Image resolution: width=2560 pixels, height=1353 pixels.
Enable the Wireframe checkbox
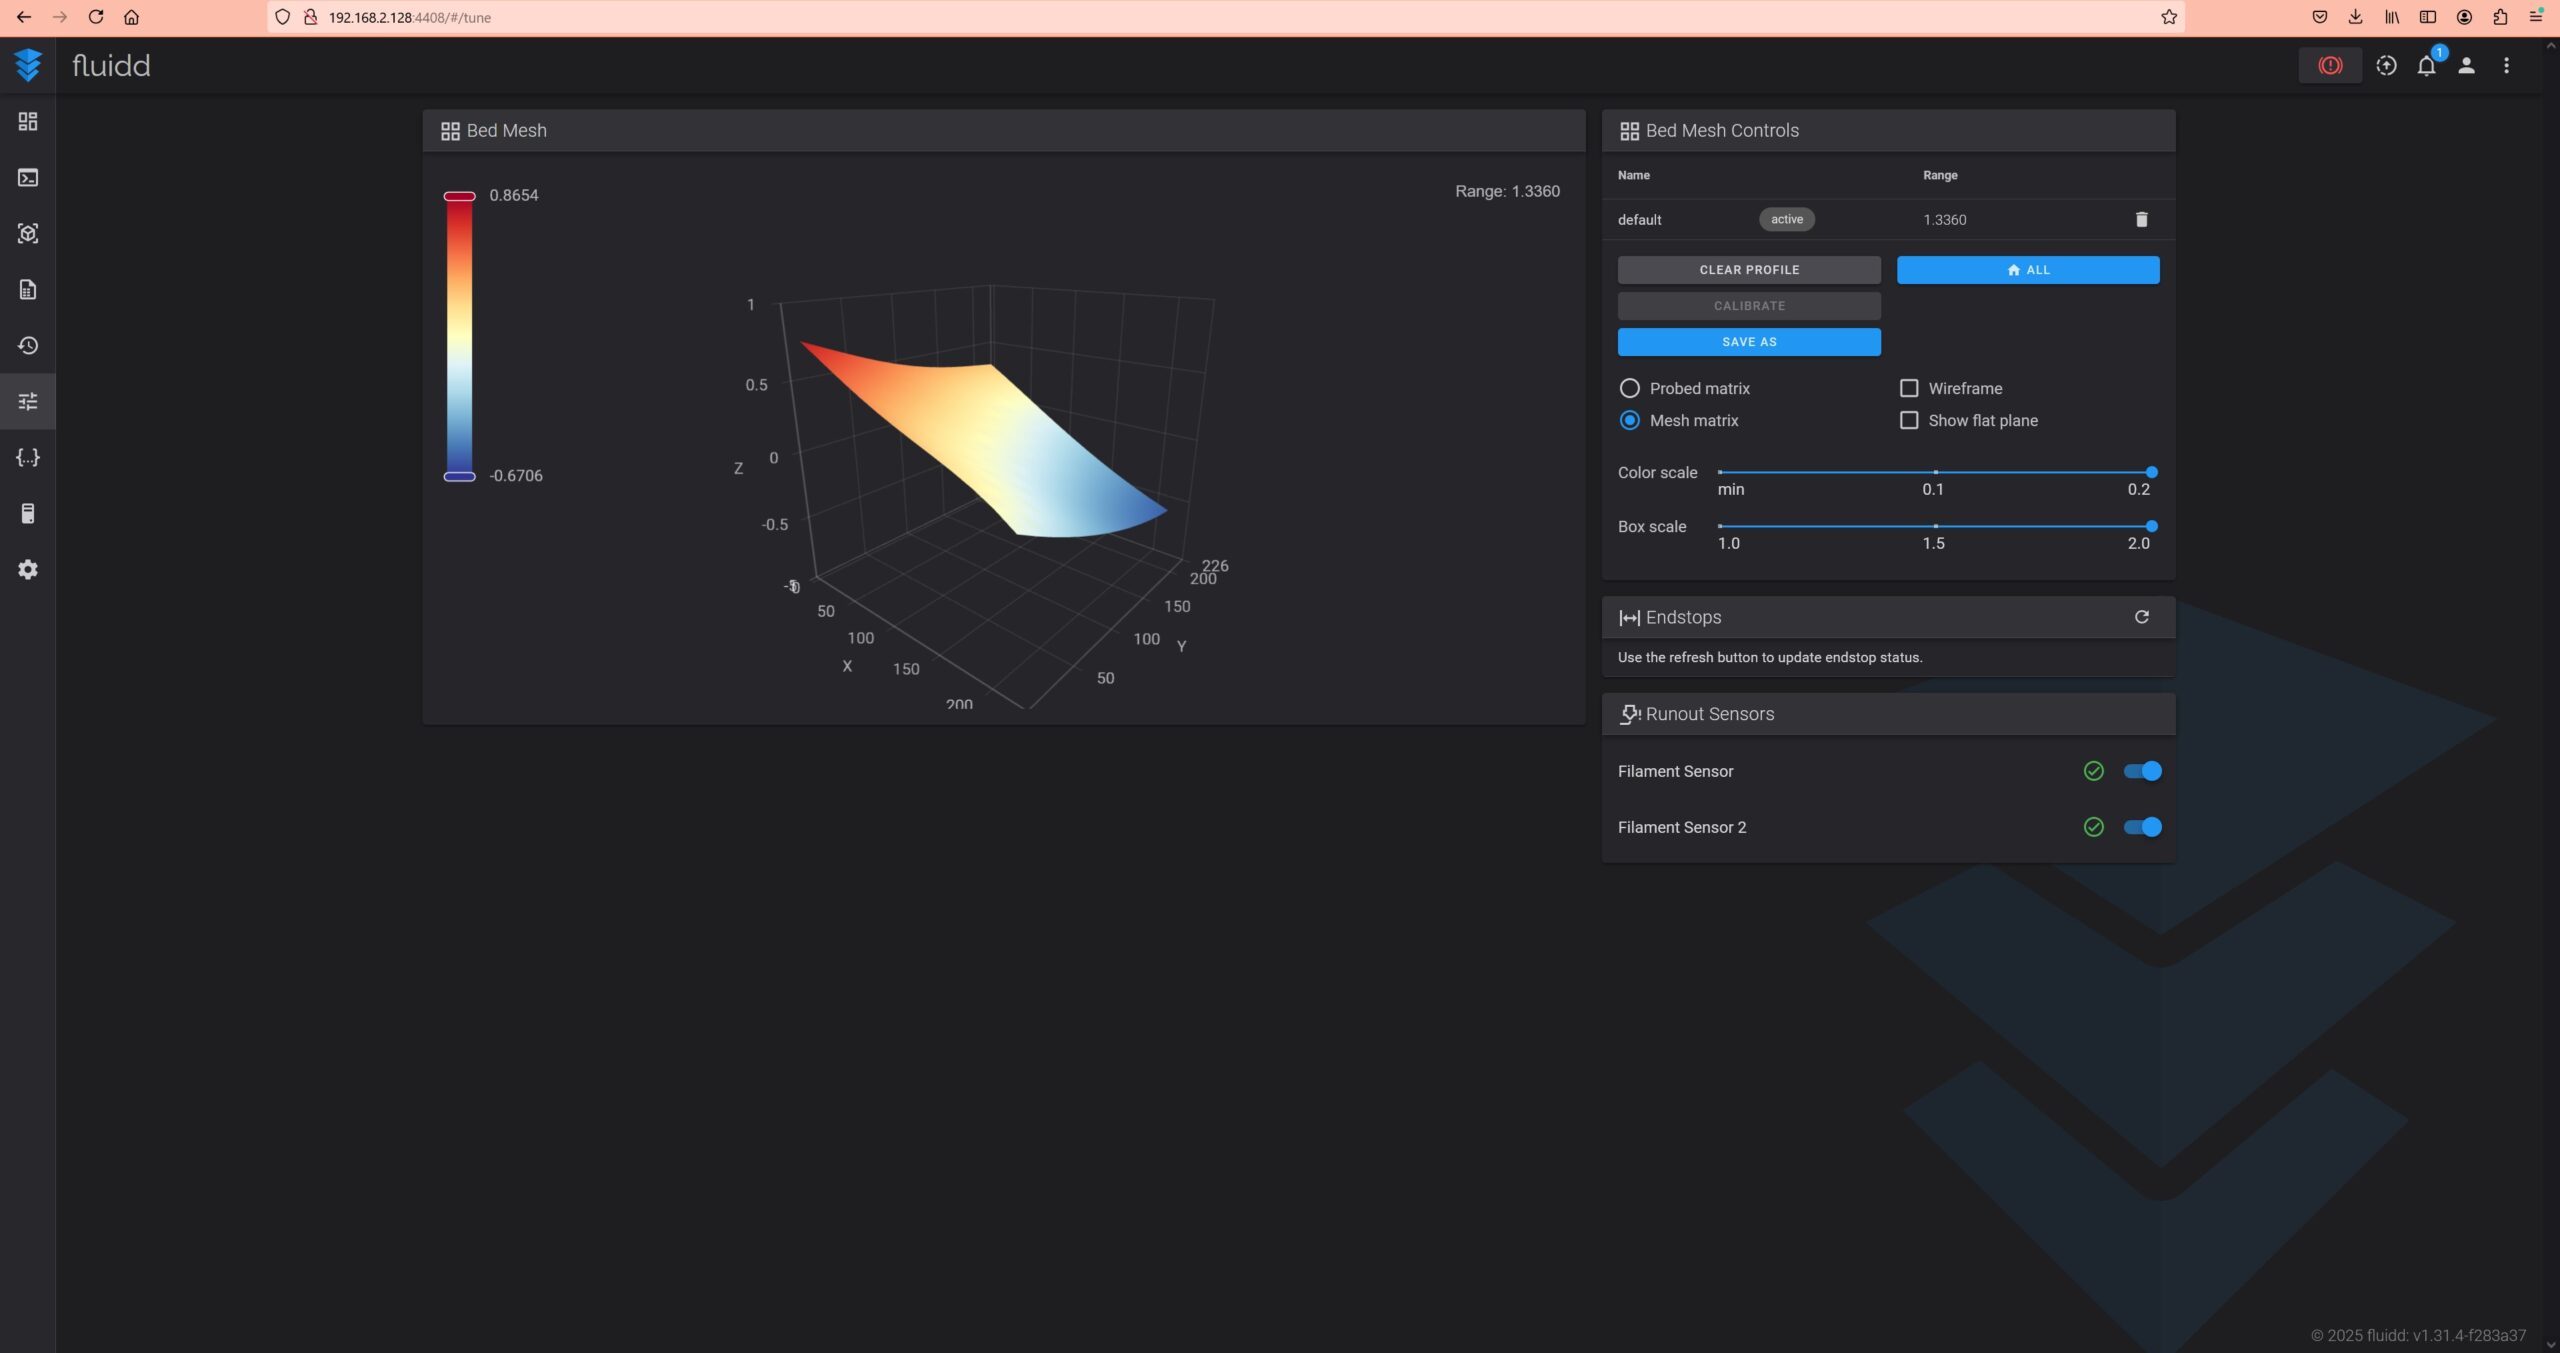[x=1908, y=388]
